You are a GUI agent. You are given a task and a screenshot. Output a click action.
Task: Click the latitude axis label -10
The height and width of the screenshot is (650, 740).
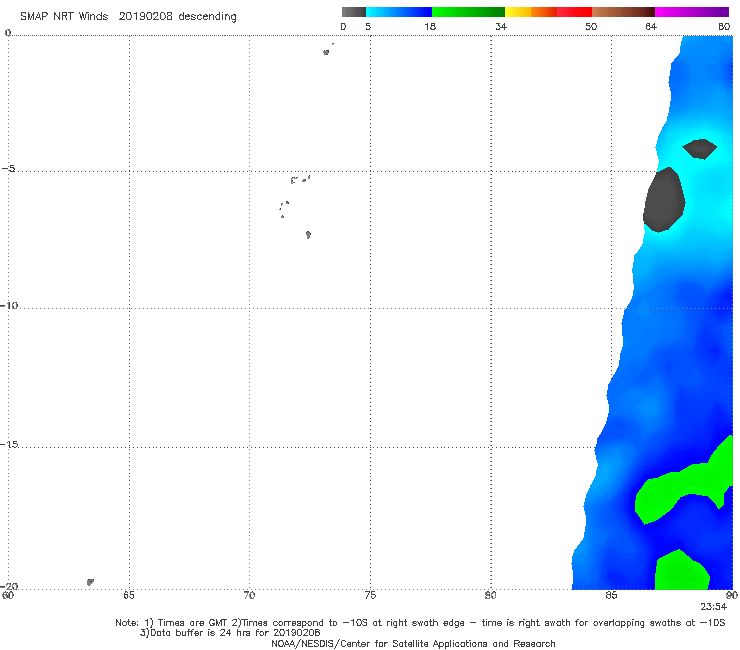(9, 305)
